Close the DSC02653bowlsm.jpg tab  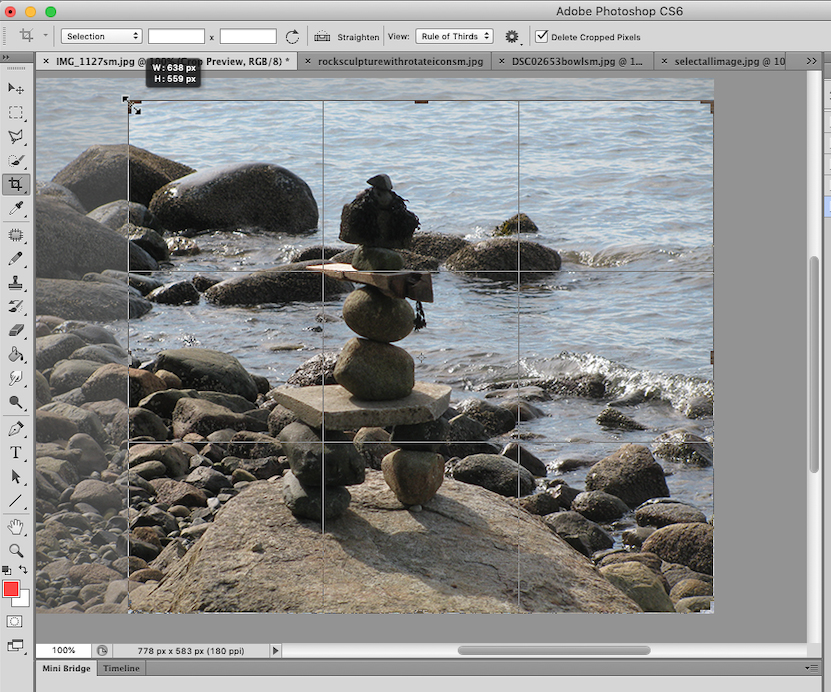[501, 61]
